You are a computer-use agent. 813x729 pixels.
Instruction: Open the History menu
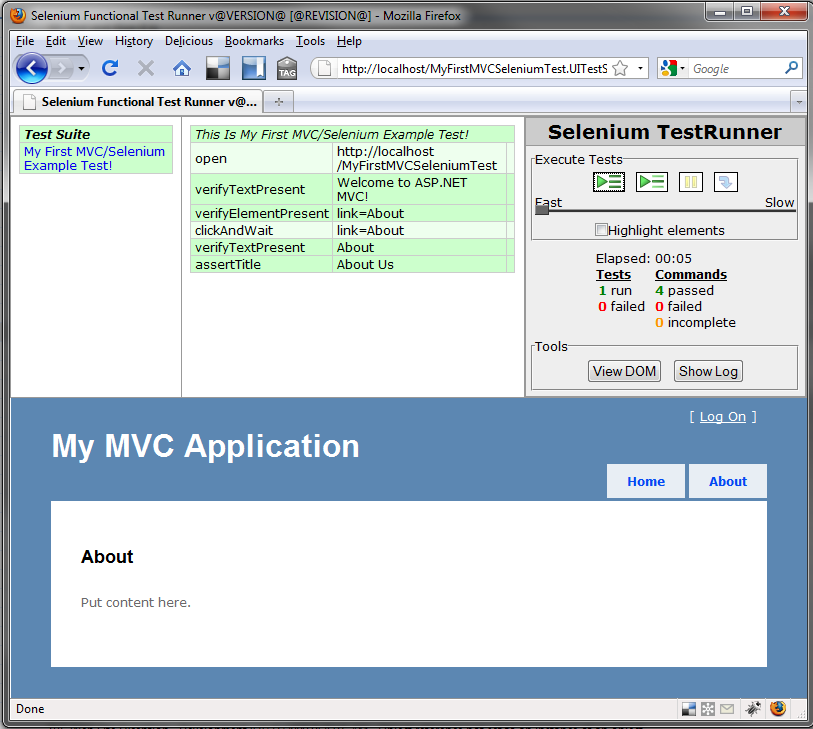[x=134, y=41]
